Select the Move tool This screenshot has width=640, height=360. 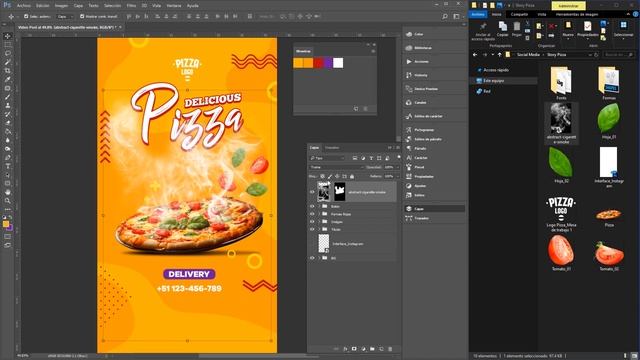pos(7,36)
